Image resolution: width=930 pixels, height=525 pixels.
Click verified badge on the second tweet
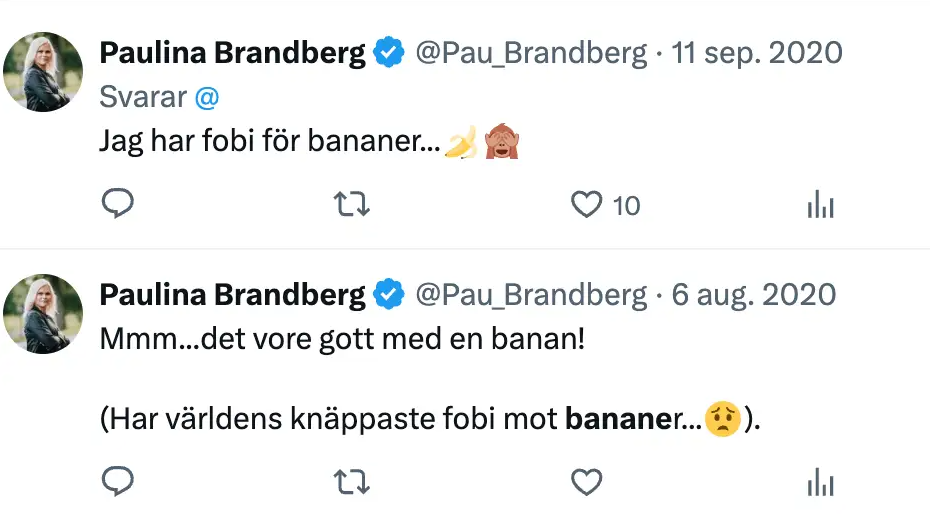click(x=389, y=295)
